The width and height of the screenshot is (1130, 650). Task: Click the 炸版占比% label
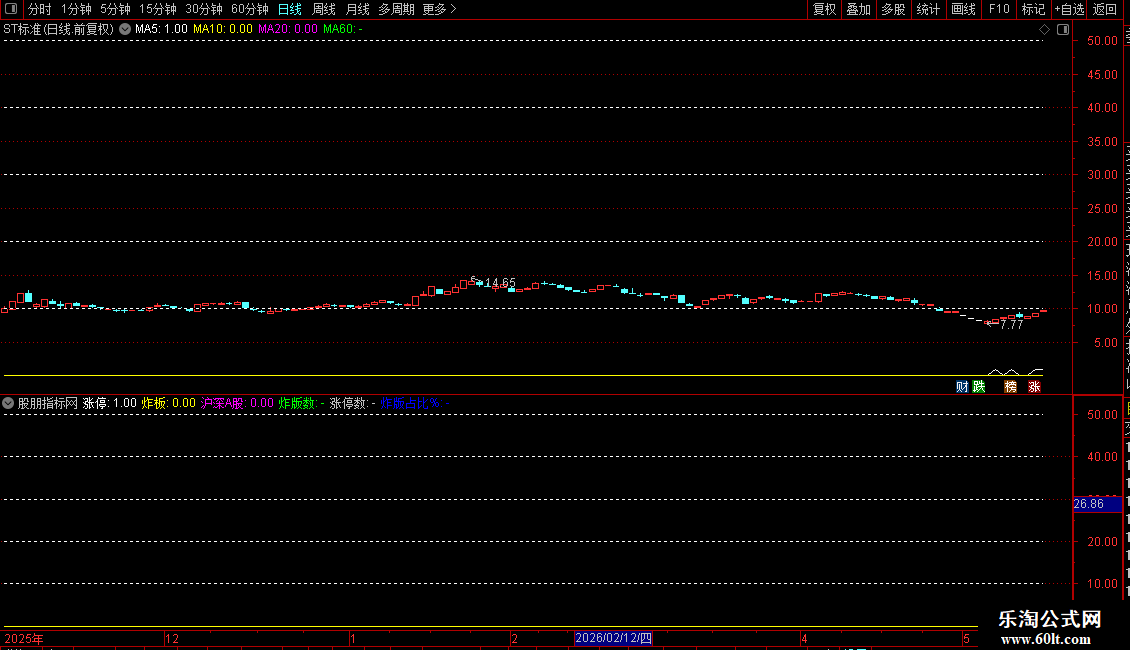pos(415,403)
